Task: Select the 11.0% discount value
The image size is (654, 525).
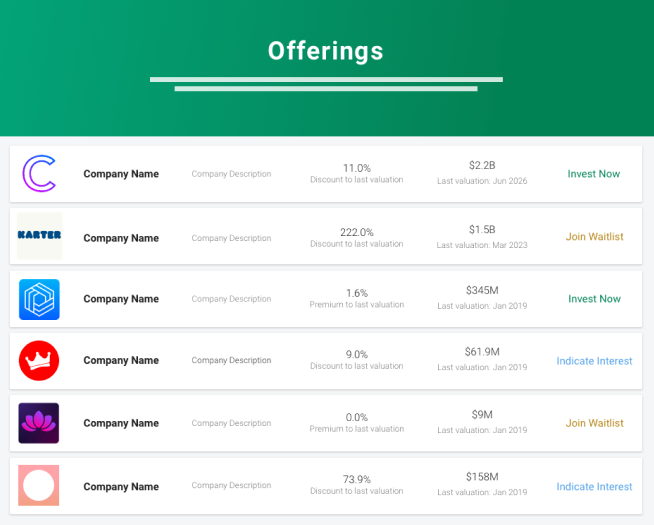Action: click(x=357, y=168)
